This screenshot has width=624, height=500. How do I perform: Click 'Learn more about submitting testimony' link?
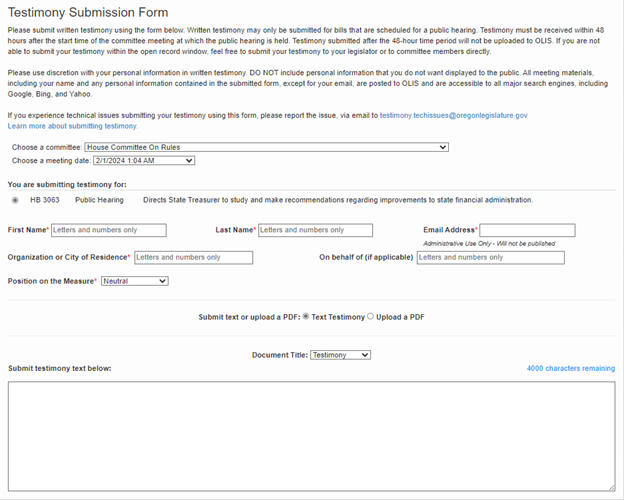tap(72, 127)
